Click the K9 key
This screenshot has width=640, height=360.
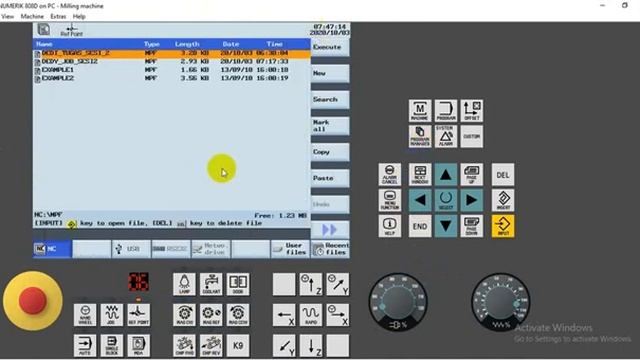pyautogui.click(x=238, y=345)
